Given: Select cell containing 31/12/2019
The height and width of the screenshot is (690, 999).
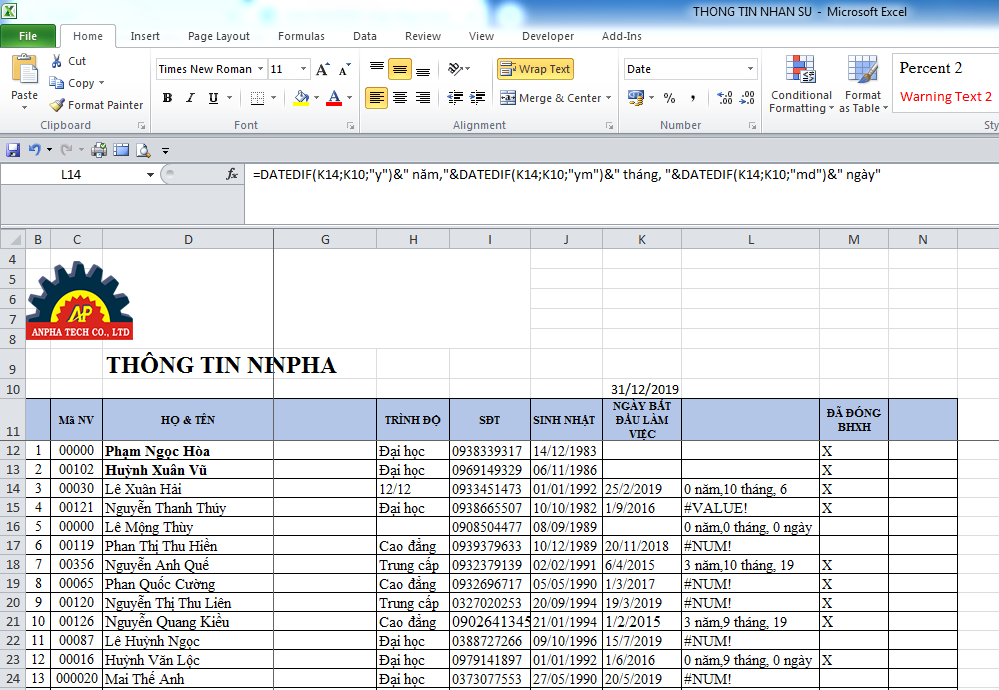Looking at the screenshot, I should (x=642, y=389).
